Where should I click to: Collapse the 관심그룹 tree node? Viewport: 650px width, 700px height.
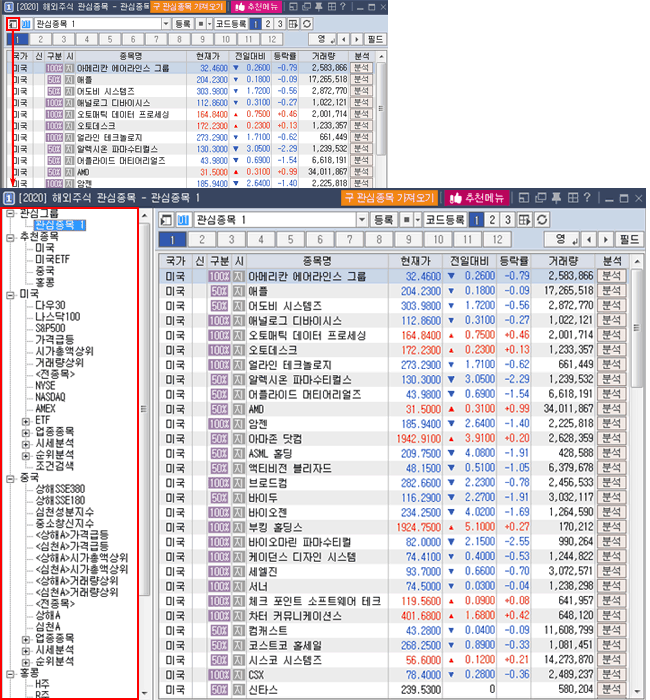click(x=10, y=213)
